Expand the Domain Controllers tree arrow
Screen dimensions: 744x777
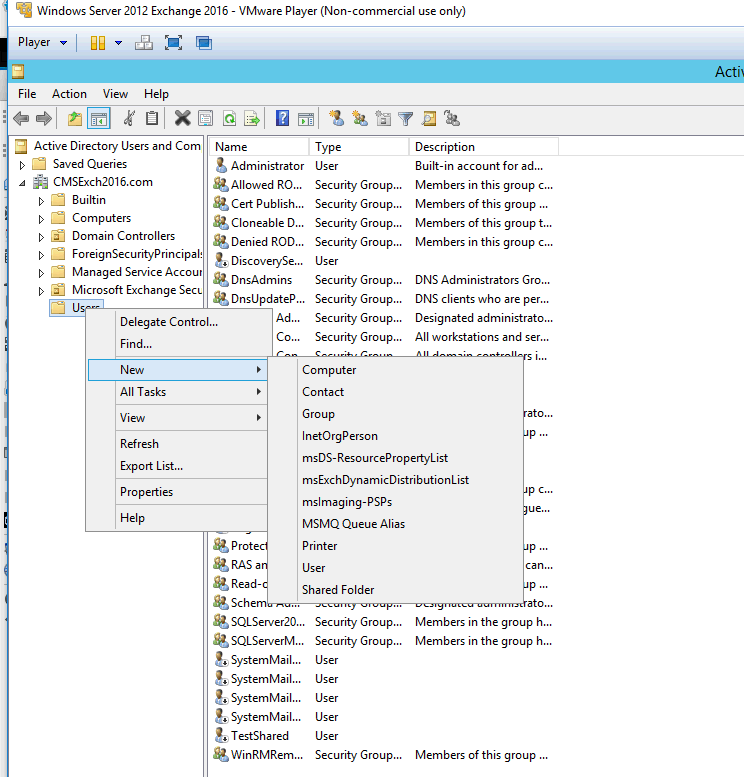tap(42, 236)
